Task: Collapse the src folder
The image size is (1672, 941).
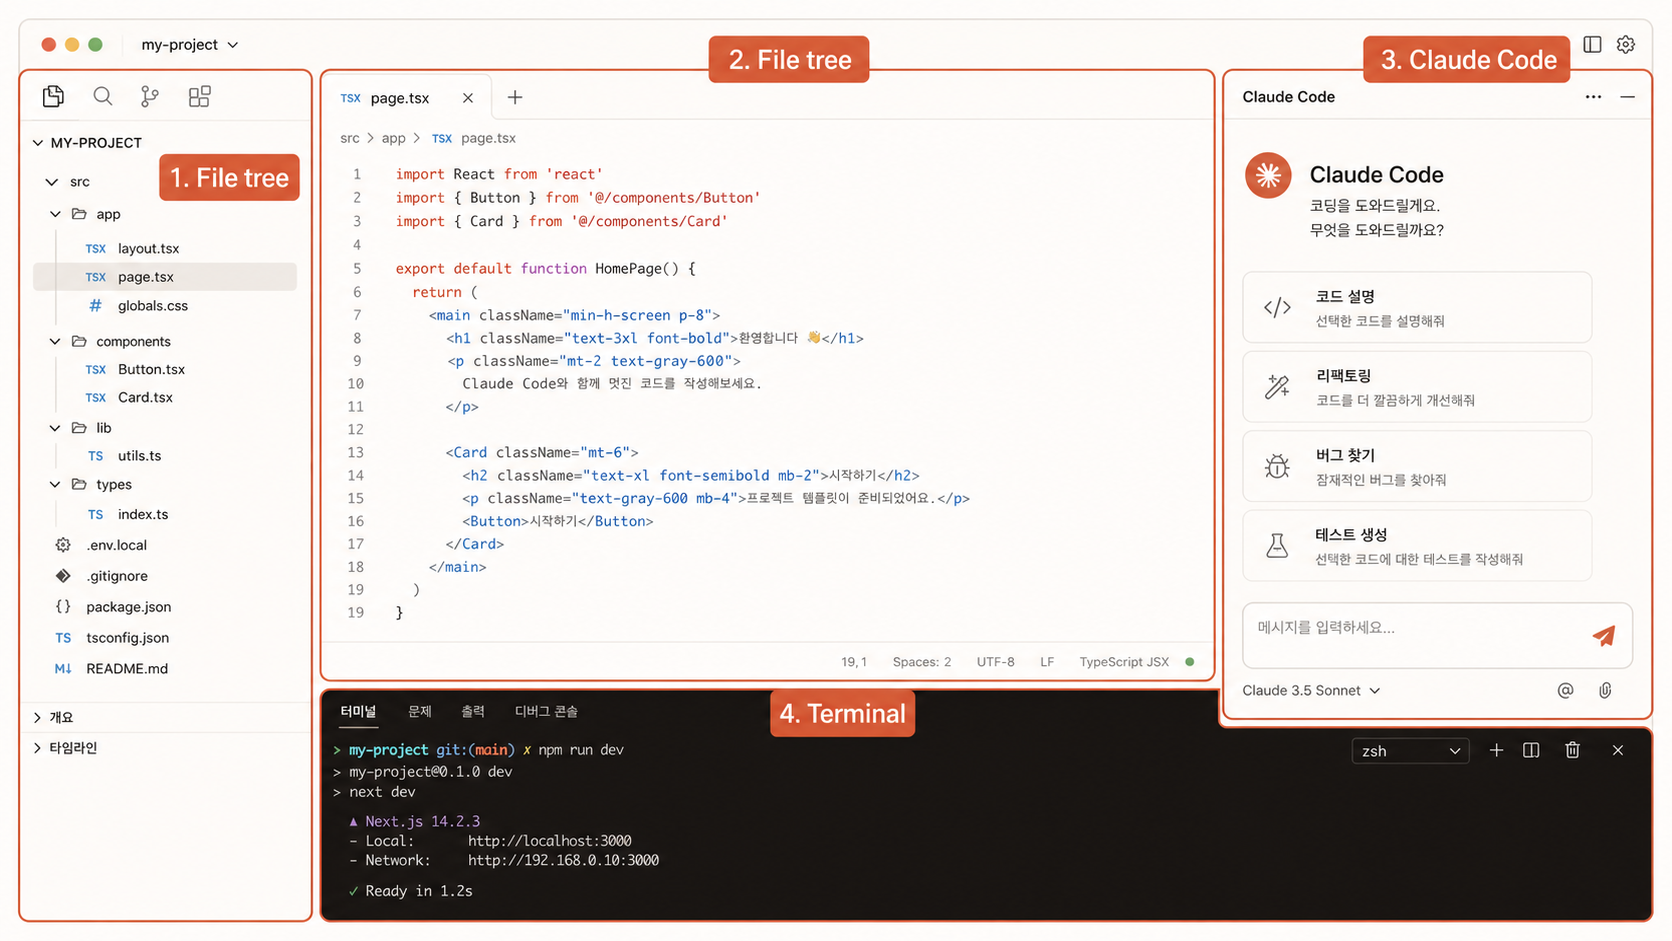Action: coord(52,182)
